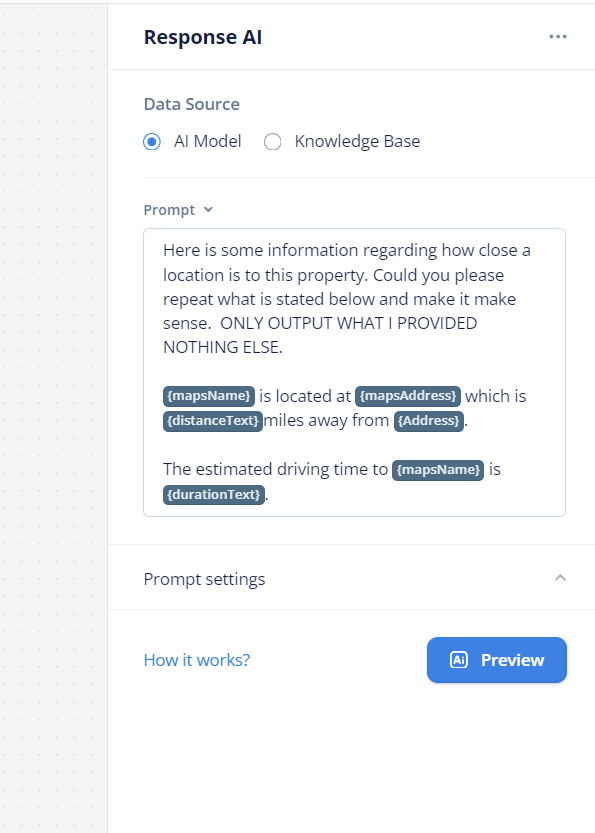Collapse the Prompt settings chevron
This screenshot has width=595, height=833.
click(560, 577)
